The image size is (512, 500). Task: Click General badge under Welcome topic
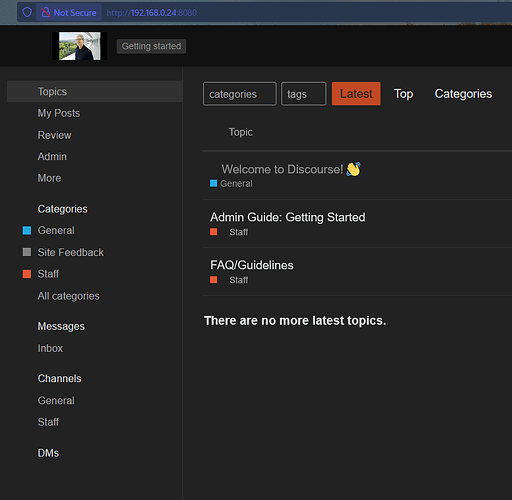click(231, 184)
